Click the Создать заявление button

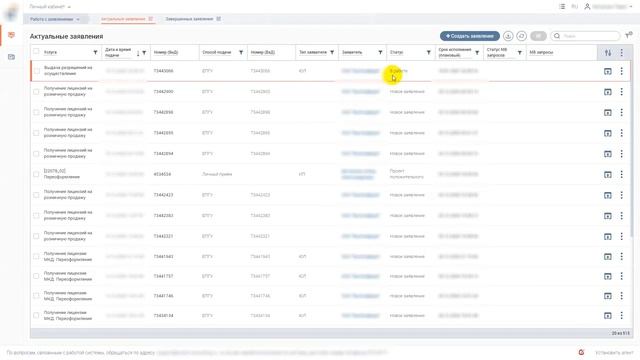[469, 36]
